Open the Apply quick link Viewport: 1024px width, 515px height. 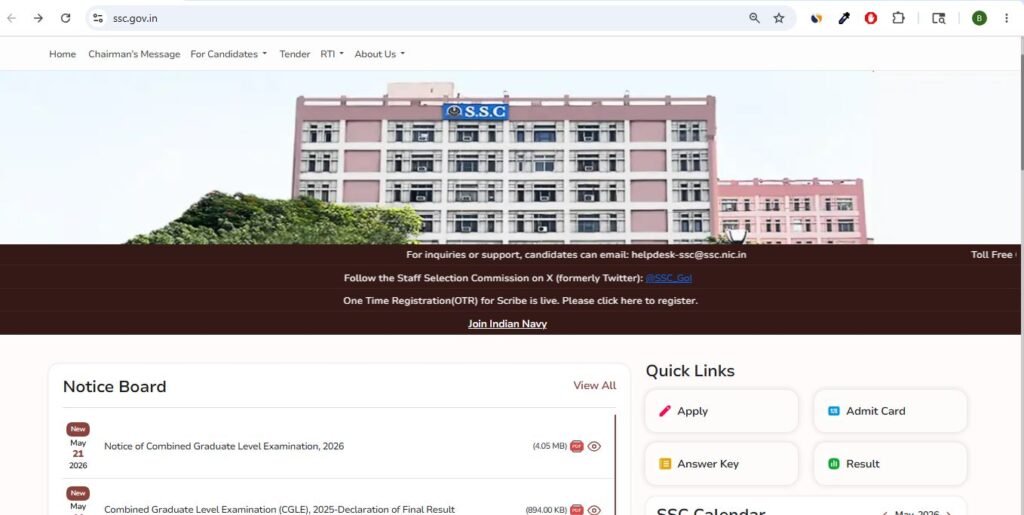pos(721,411)
